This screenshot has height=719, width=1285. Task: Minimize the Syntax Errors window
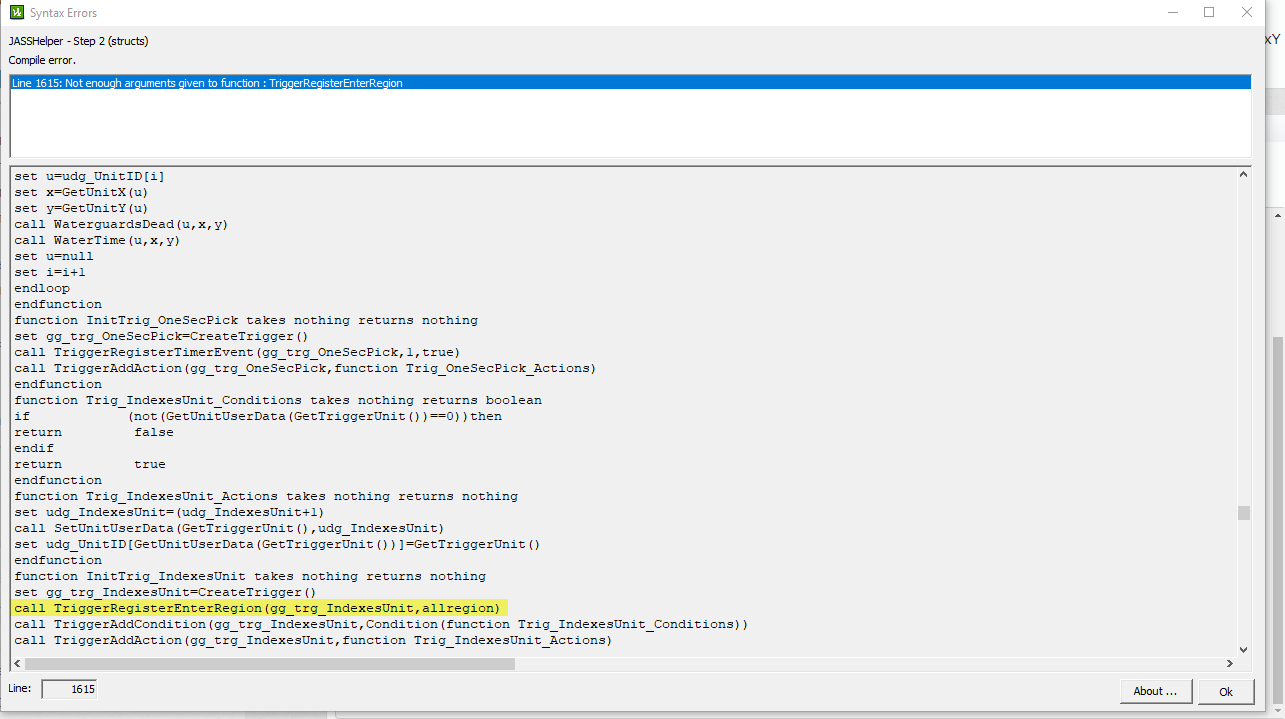1171,13
